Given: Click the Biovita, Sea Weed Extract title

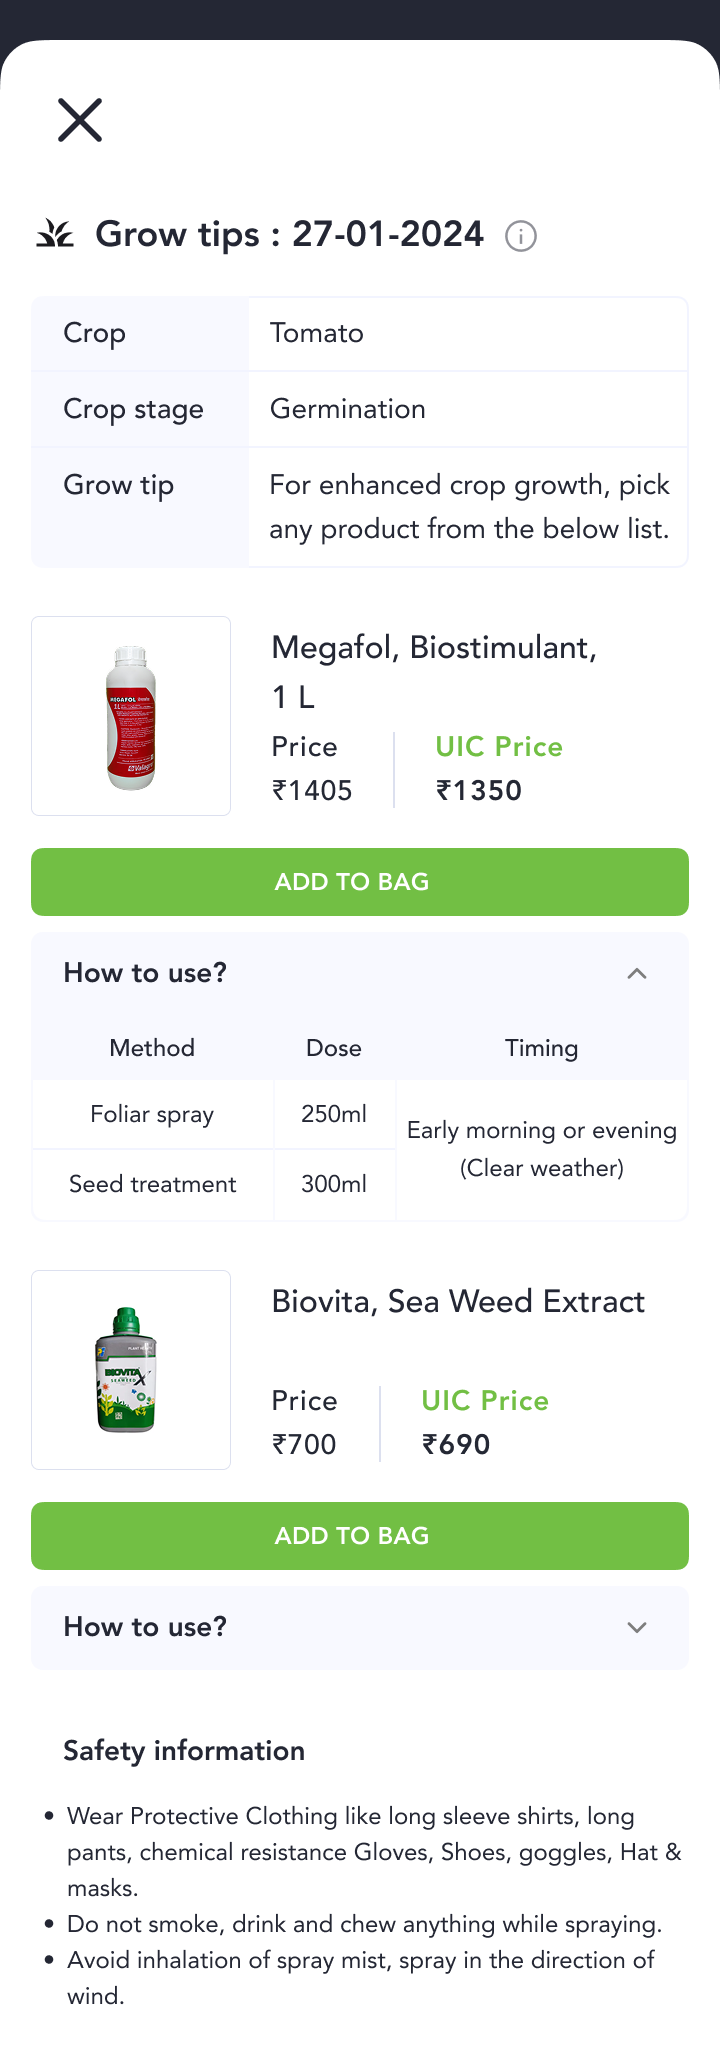Looking at the screenshot, I should pyautogui.click(x=458, y=1302).
